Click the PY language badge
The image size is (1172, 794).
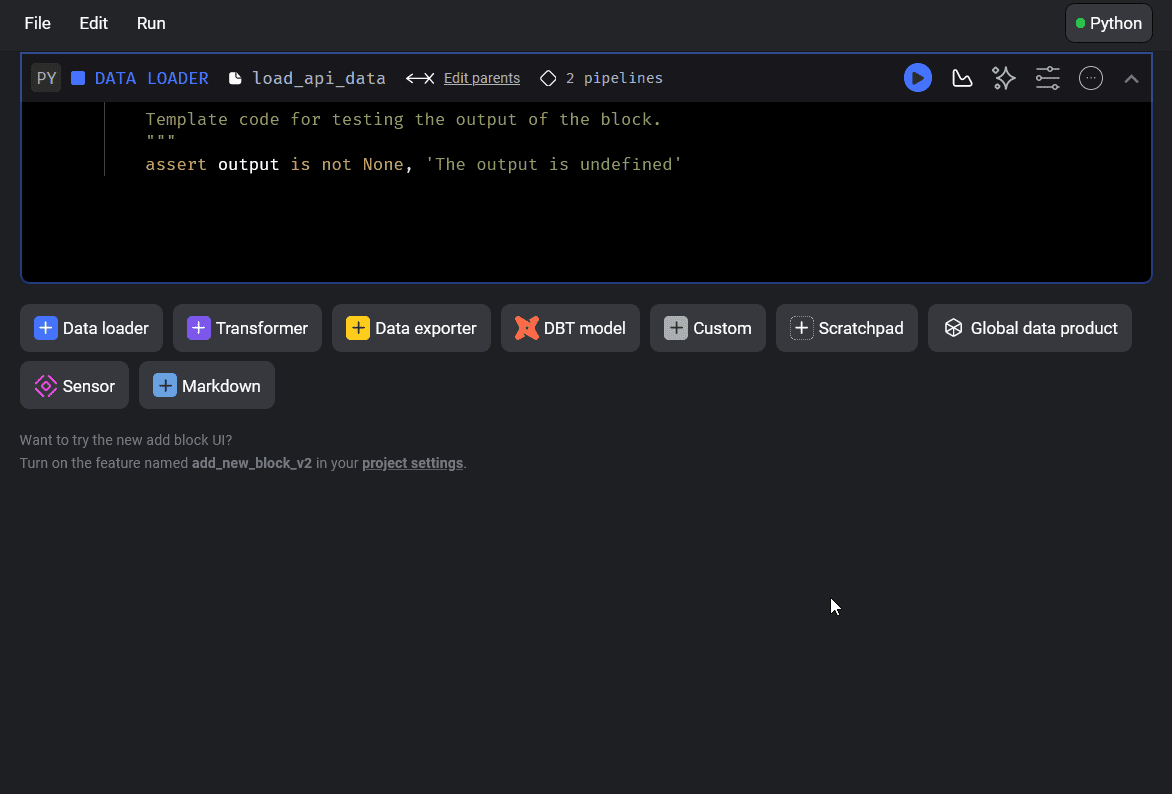click(x=46, y=78)
